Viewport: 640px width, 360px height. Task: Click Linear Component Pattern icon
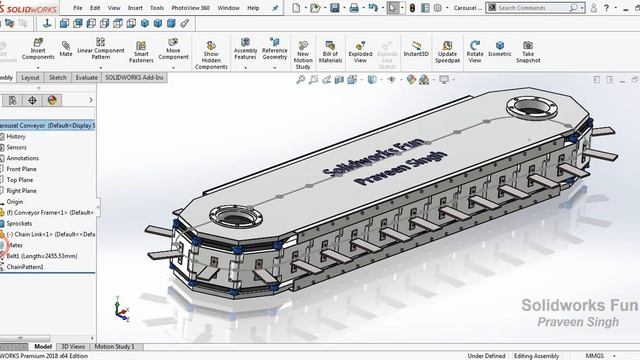pos(100,42)
